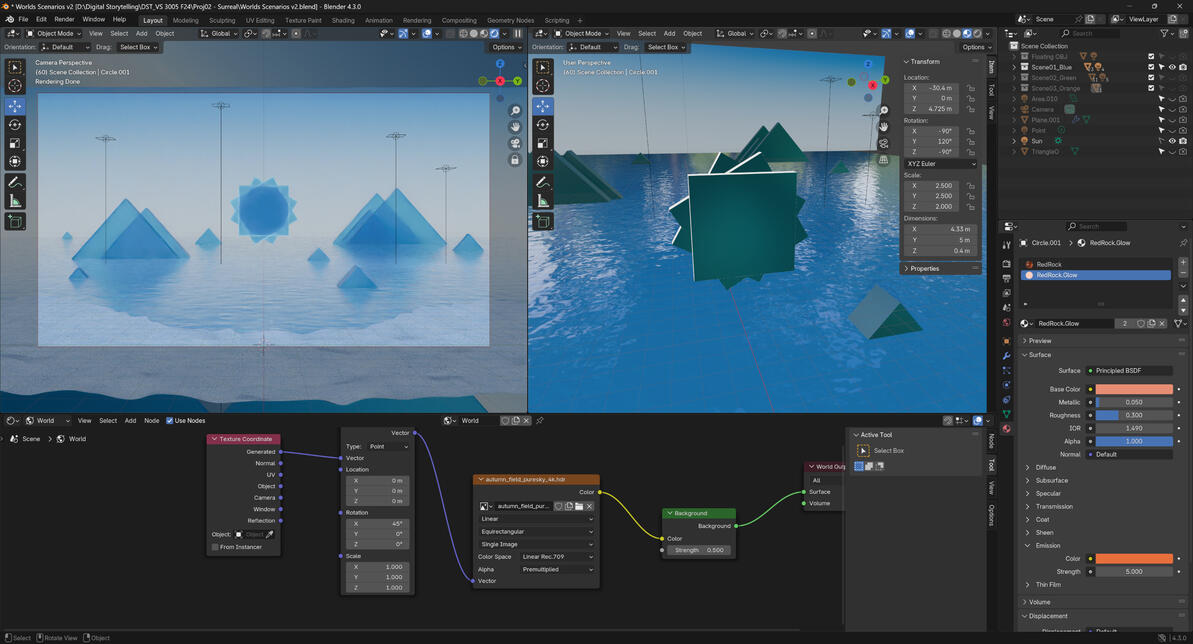Open the XYZ Euler rotation mode dropdown
Image resolution: width=1193 pixels, height=644 pixels.
(940, 163)
